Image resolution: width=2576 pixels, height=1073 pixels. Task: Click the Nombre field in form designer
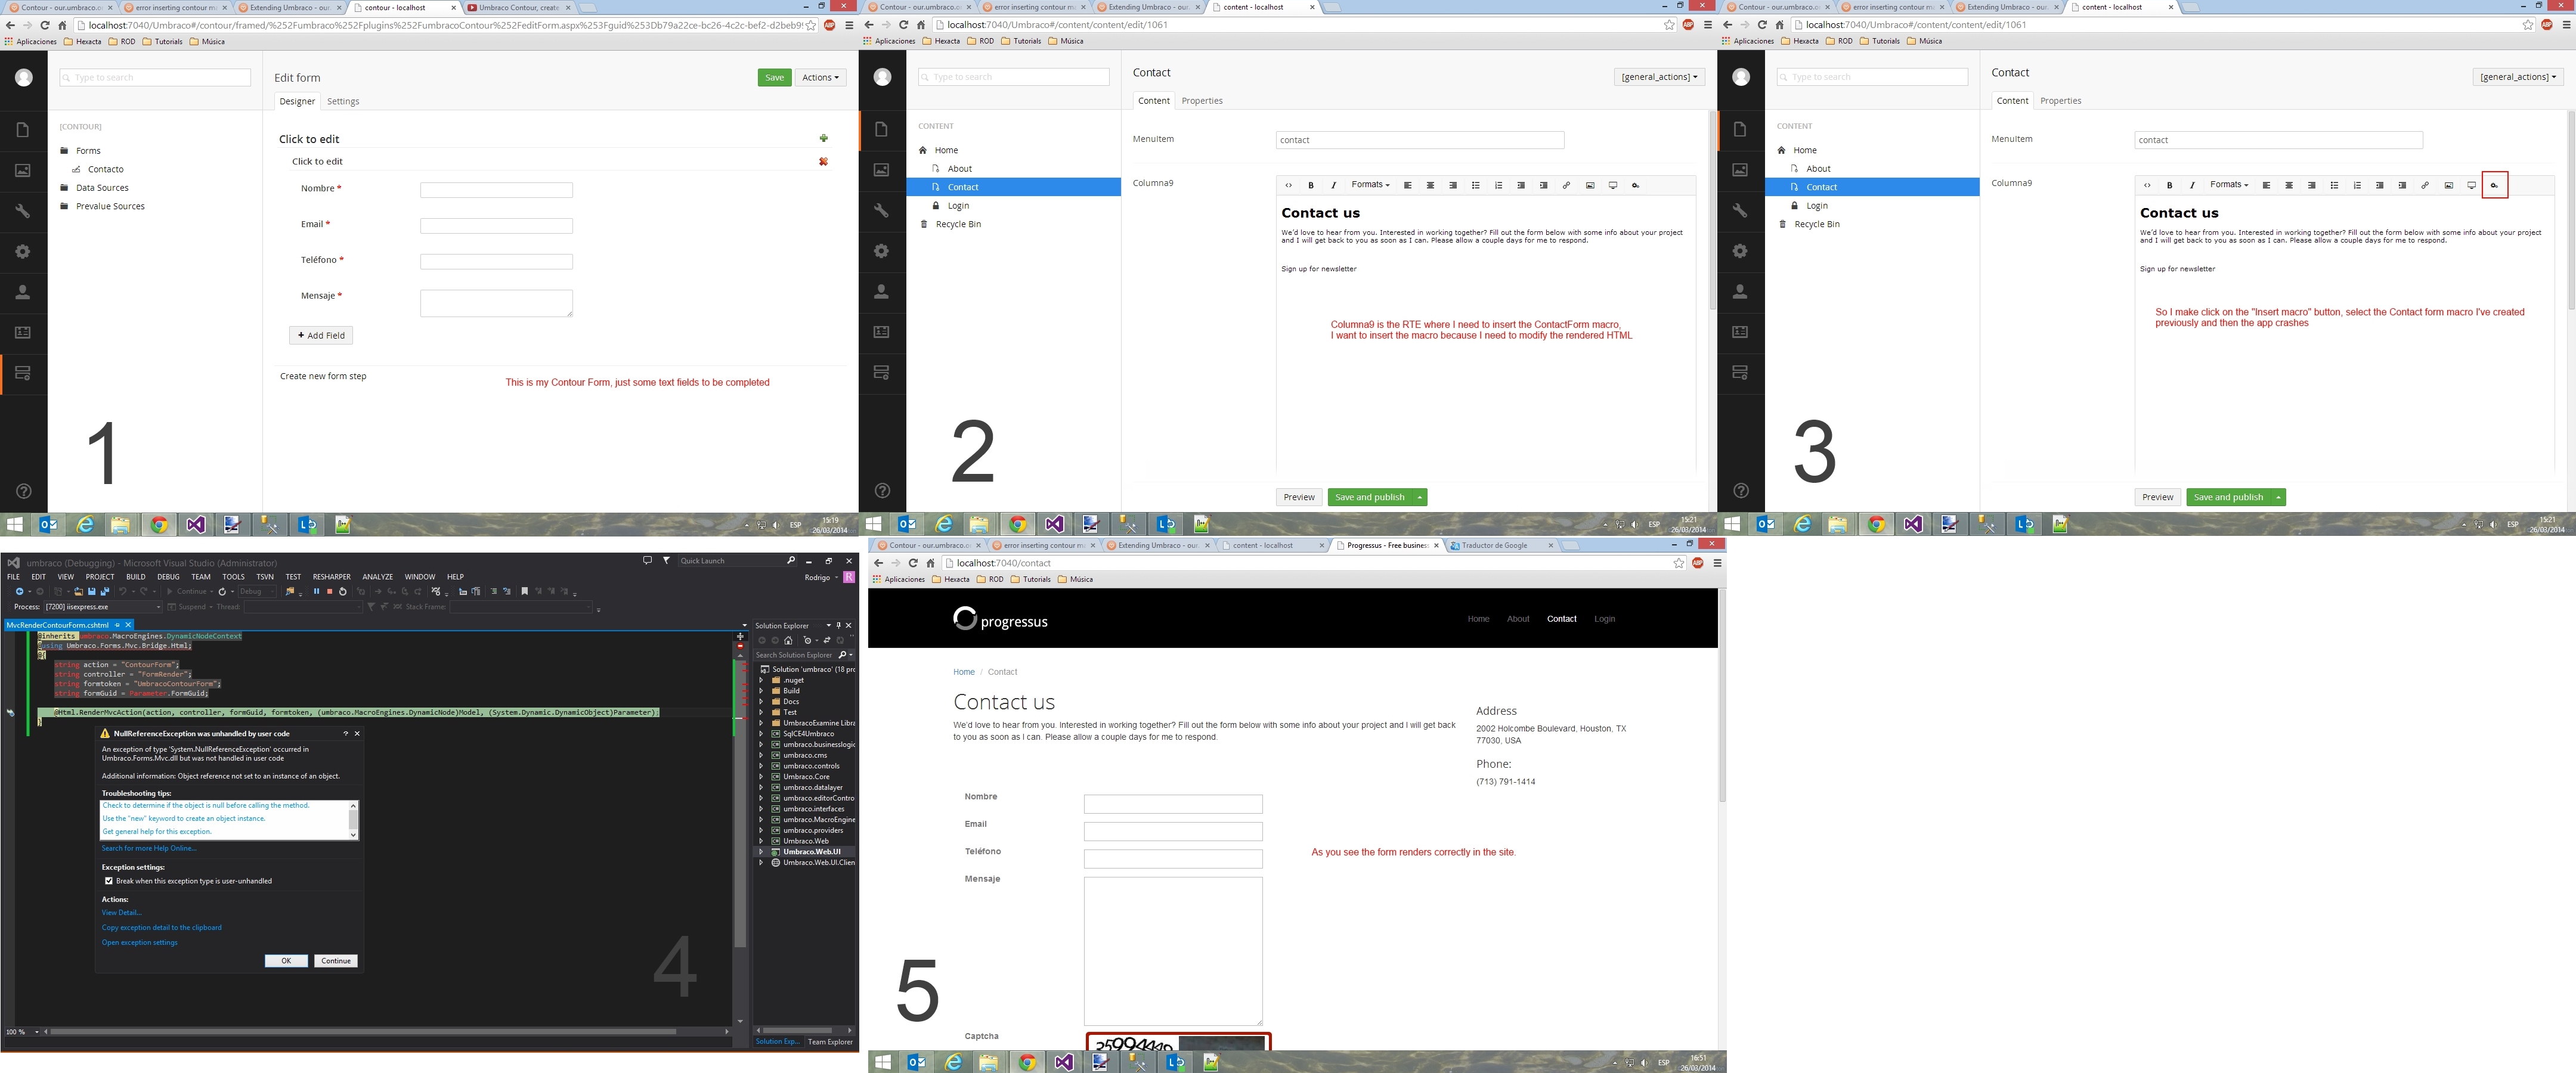pos(496,190)
